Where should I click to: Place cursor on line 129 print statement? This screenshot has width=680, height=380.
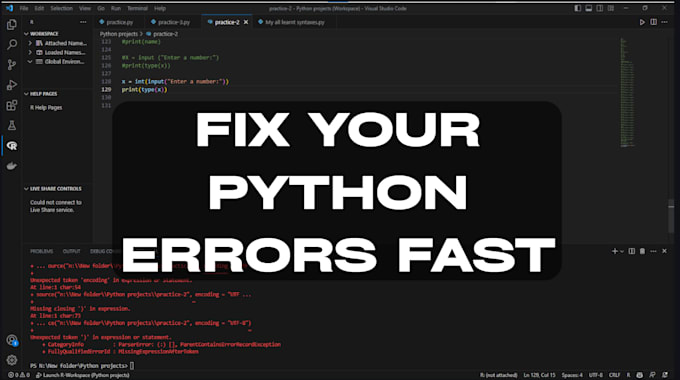click(144, 89)
